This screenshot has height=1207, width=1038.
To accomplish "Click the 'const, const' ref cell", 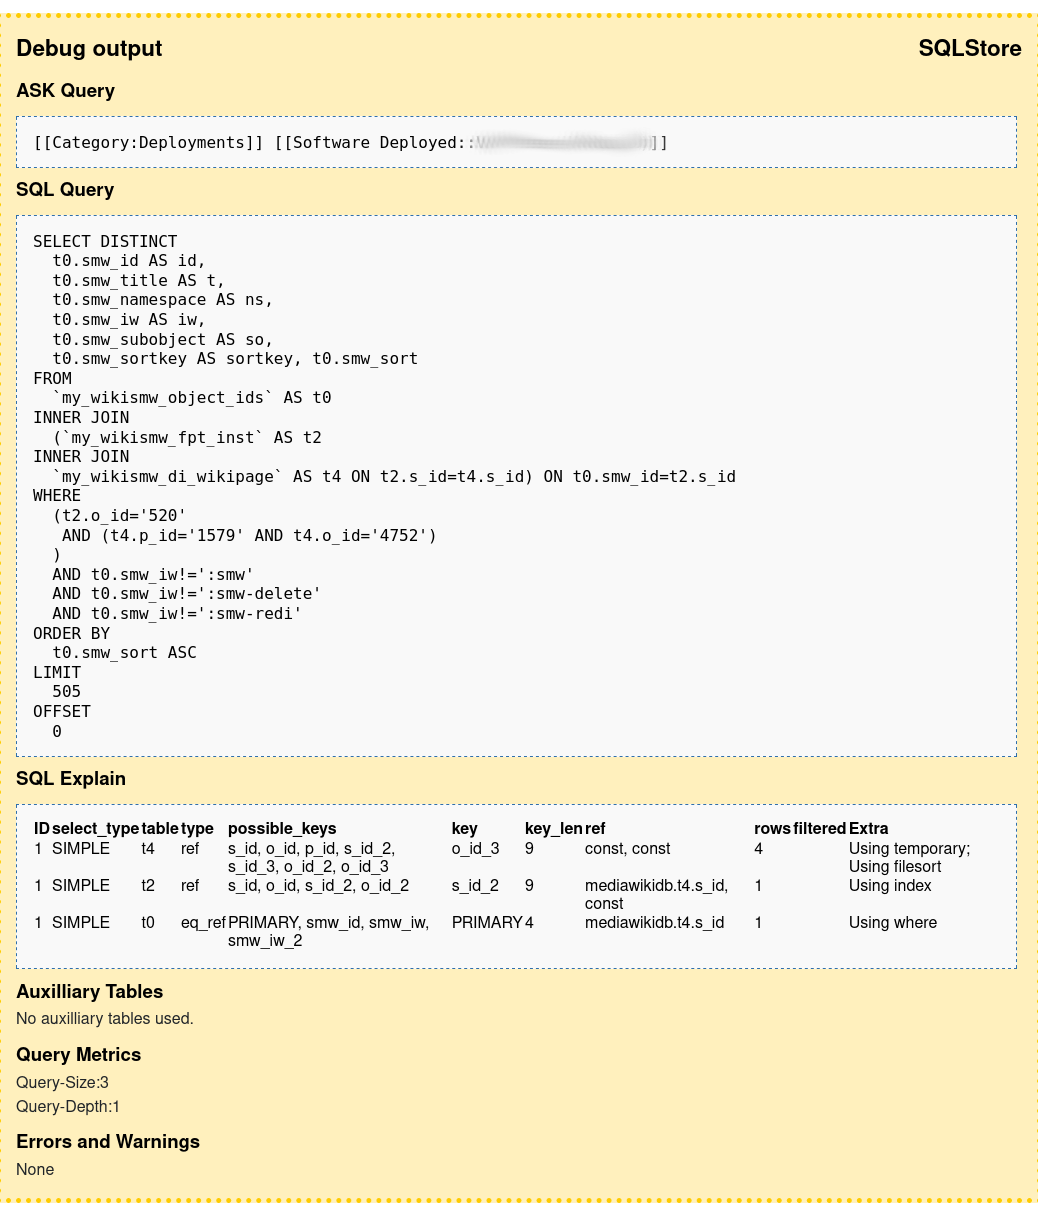I will tap(628, 849).
